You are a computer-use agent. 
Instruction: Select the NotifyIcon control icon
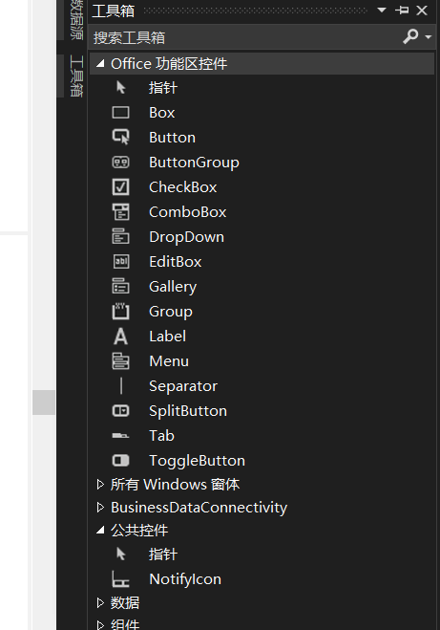point(121,579)
